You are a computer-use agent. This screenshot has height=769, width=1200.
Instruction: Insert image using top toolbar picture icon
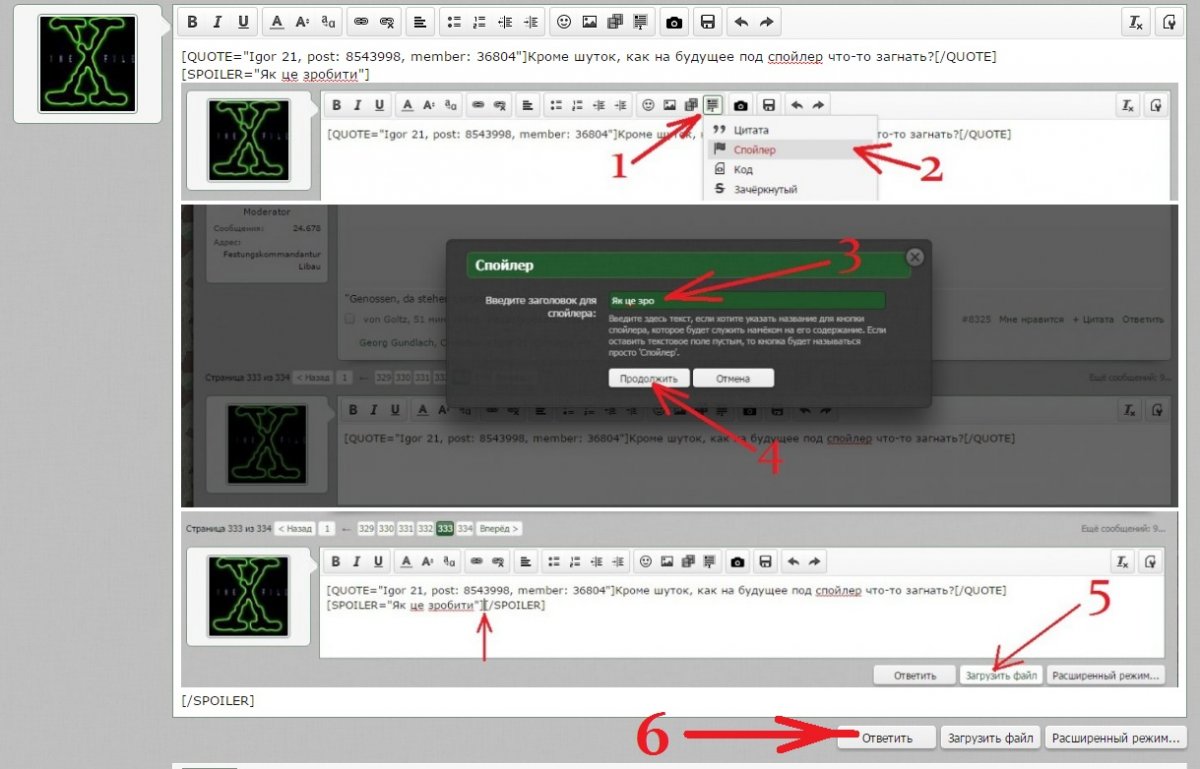(590, 21)
